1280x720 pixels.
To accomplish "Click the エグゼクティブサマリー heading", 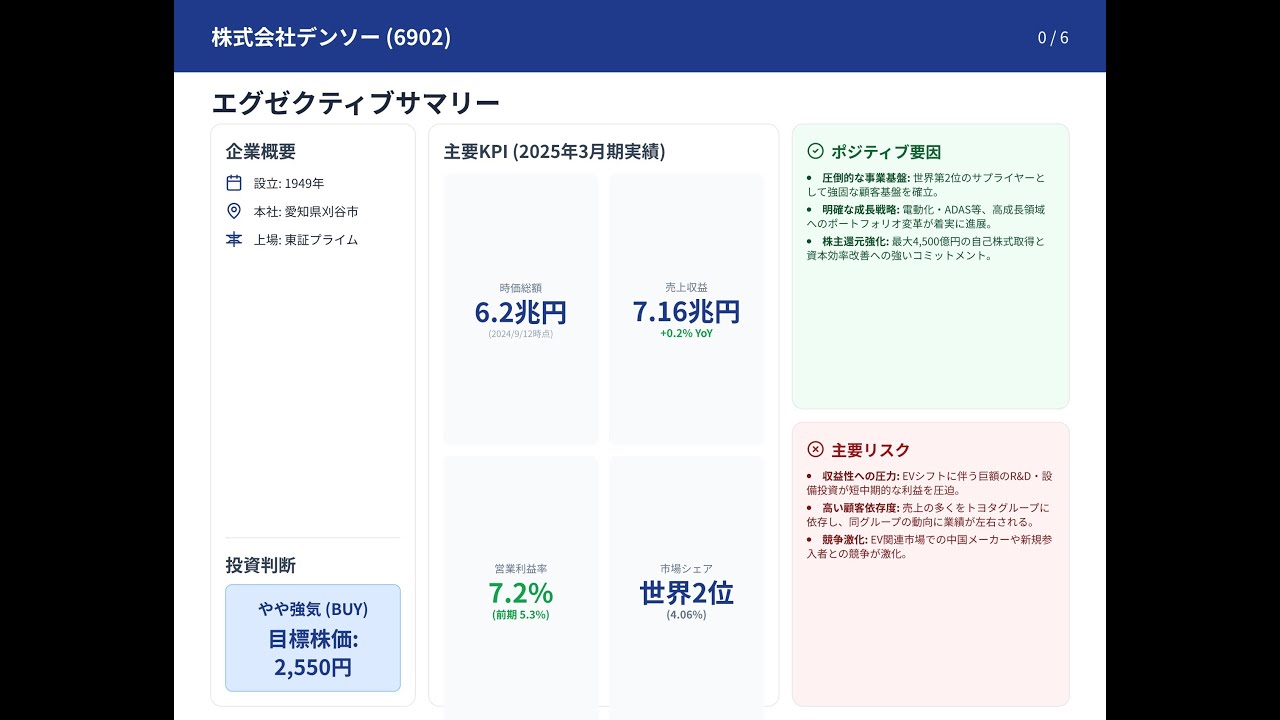I will click(x=355, y=103).
